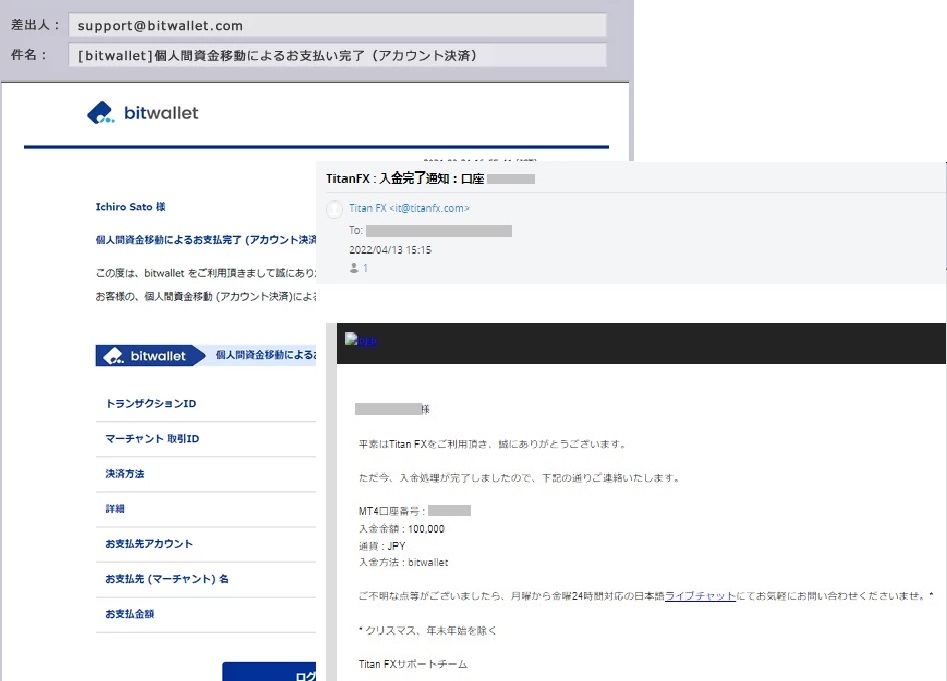Screen dimensions: 947x681
Task: Select the お支払先アカウント row
Action: 206,544
